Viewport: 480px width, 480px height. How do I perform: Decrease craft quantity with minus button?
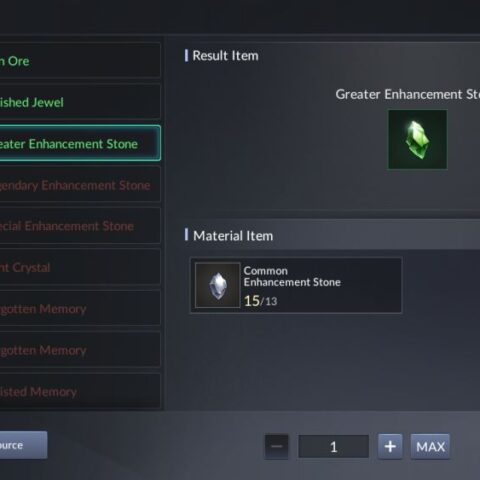click(276, 446)
